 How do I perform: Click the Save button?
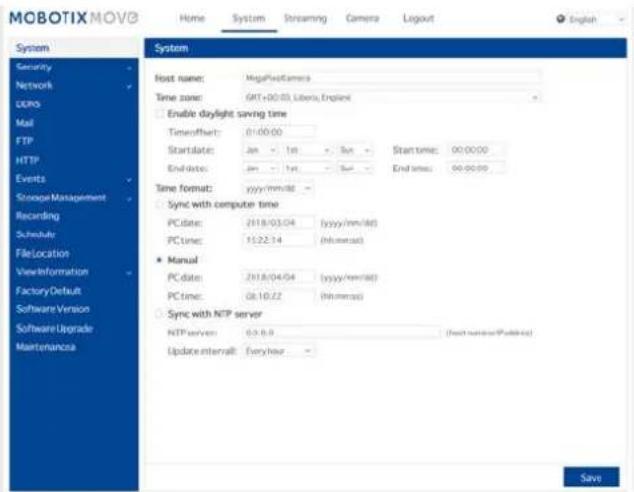[591, 477]
